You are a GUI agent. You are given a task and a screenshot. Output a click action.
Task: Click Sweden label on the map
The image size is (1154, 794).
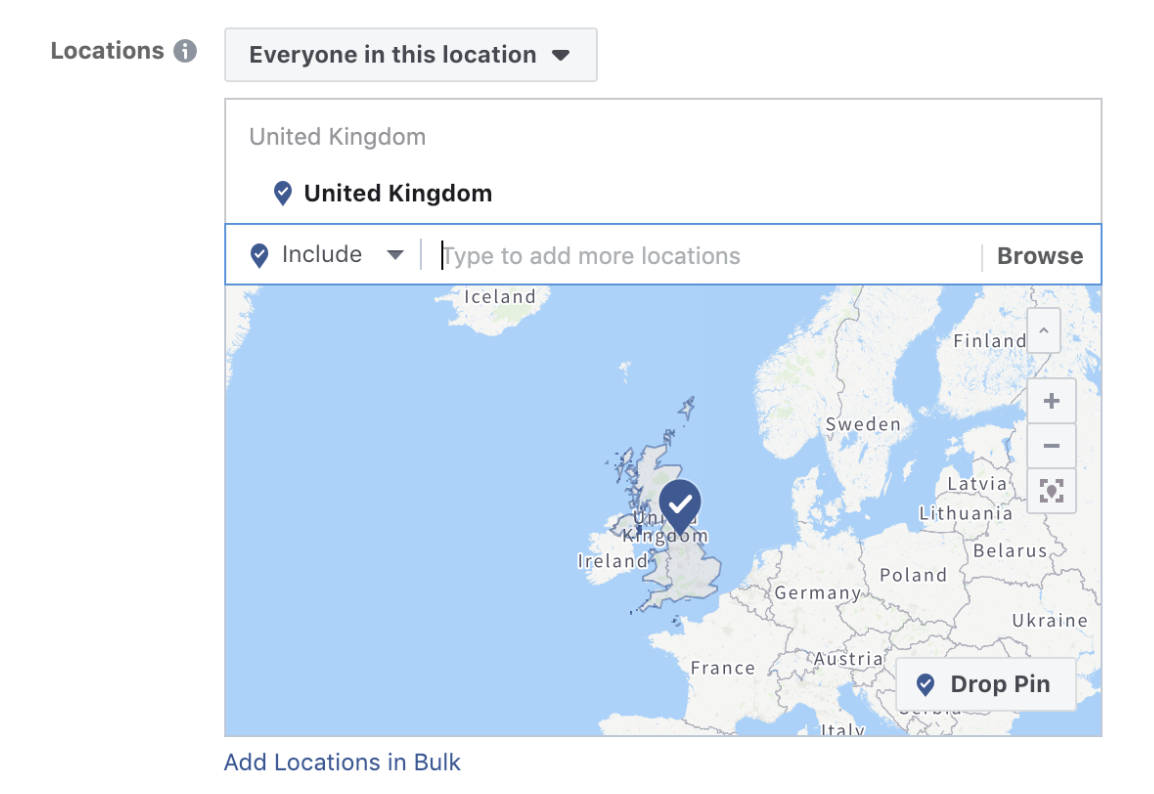pyautogui.click(x=863, y=425)
